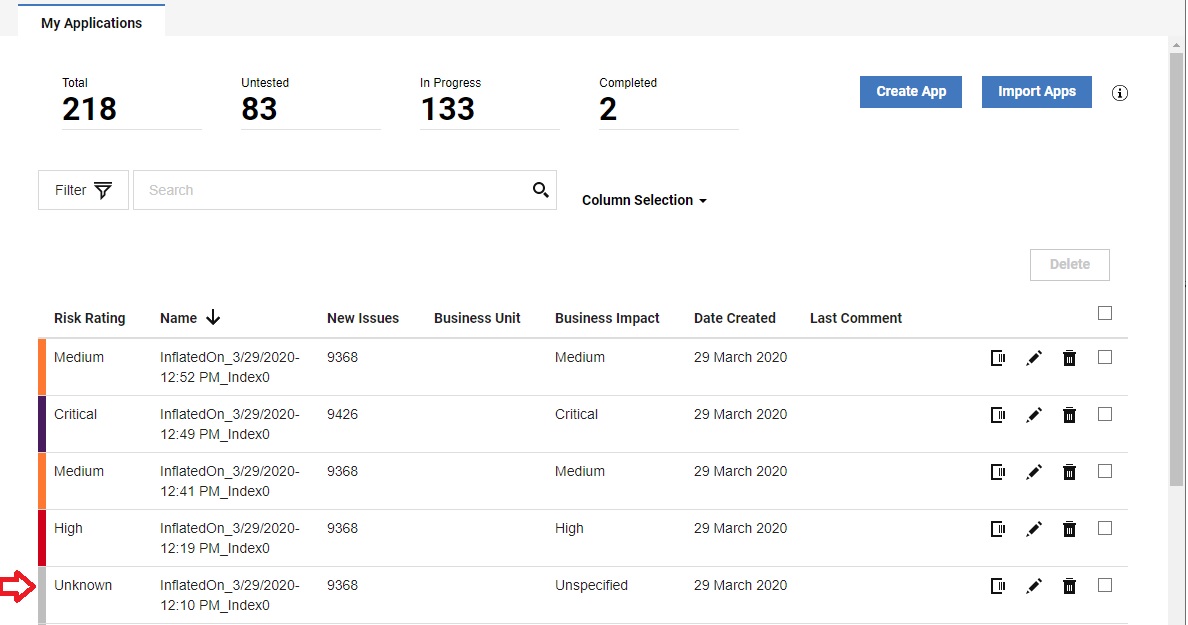Switch to the My Applications tab
Image resolution: width=1188 pixels, height=625 pixels.
(91, 23)
